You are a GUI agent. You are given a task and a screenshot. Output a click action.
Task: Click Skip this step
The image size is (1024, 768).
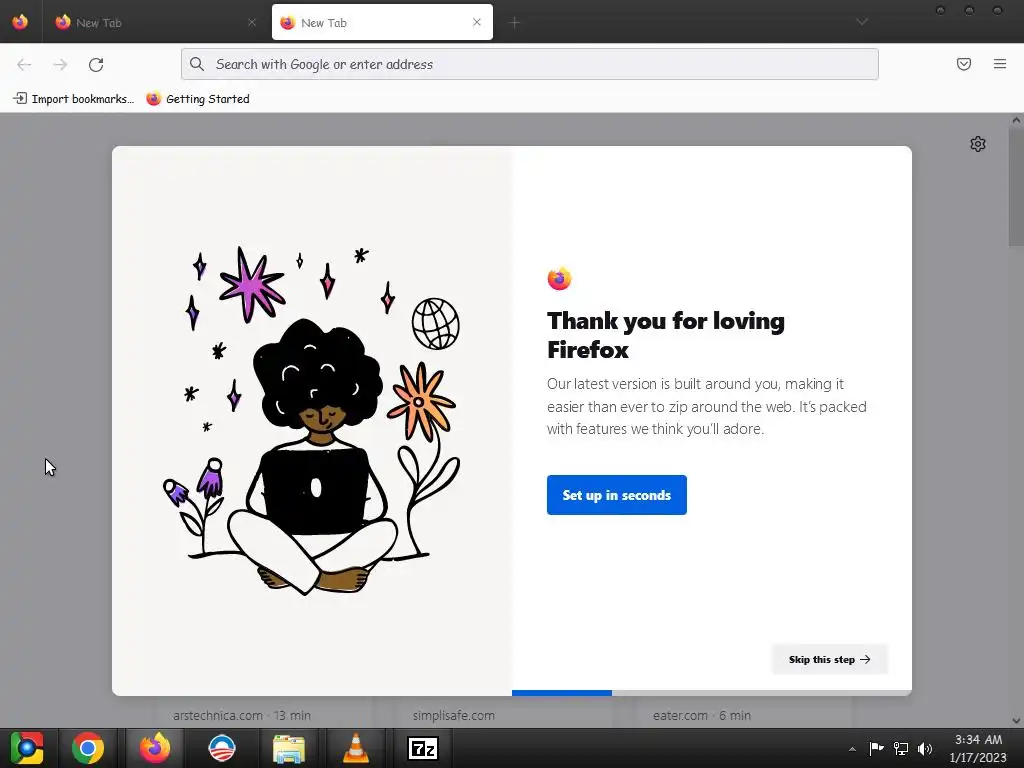coord(829,660)
